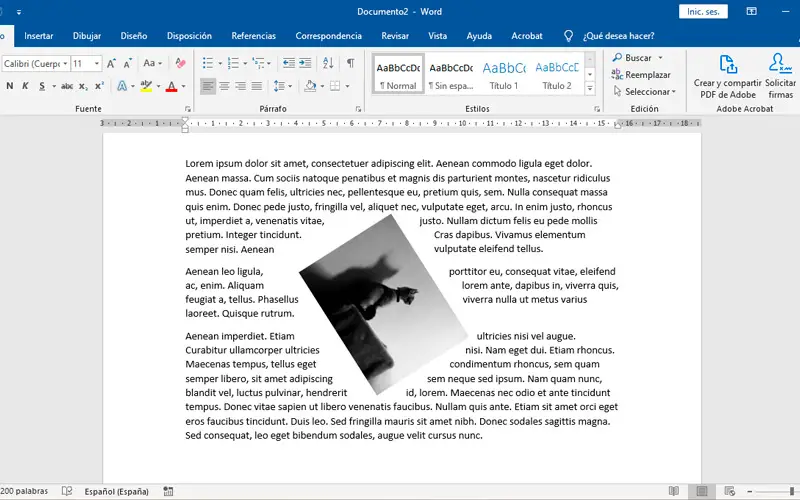Switch to the Referencias tab
The height and width of the screenshot is (500, 800).
coord(253,35)
